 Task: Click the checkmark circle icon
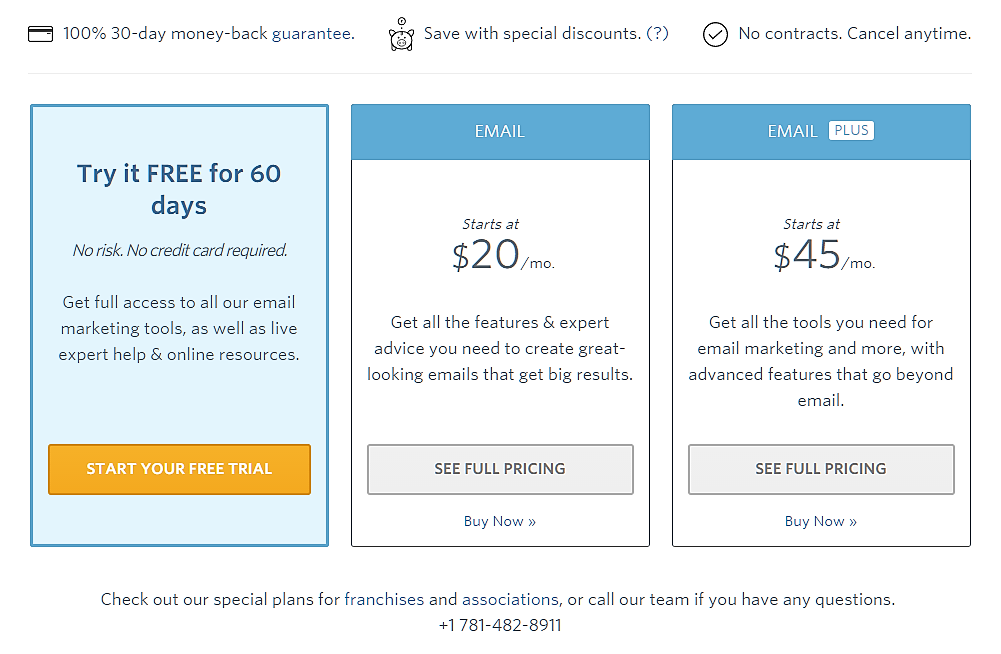[x=715, y=35]
